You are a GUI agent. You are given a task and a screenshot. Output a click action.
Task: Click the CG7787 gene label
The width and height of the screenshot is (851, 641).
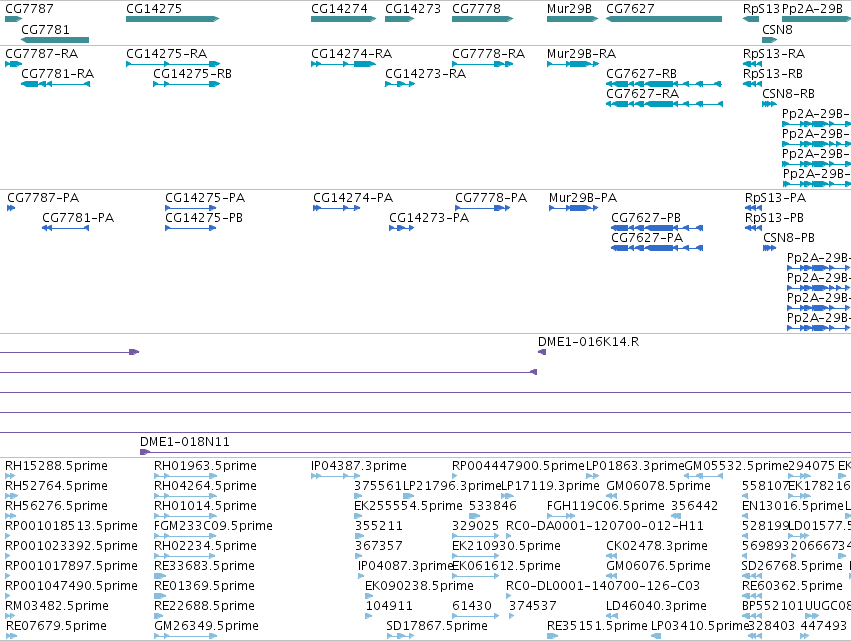(x=29, y=9)
